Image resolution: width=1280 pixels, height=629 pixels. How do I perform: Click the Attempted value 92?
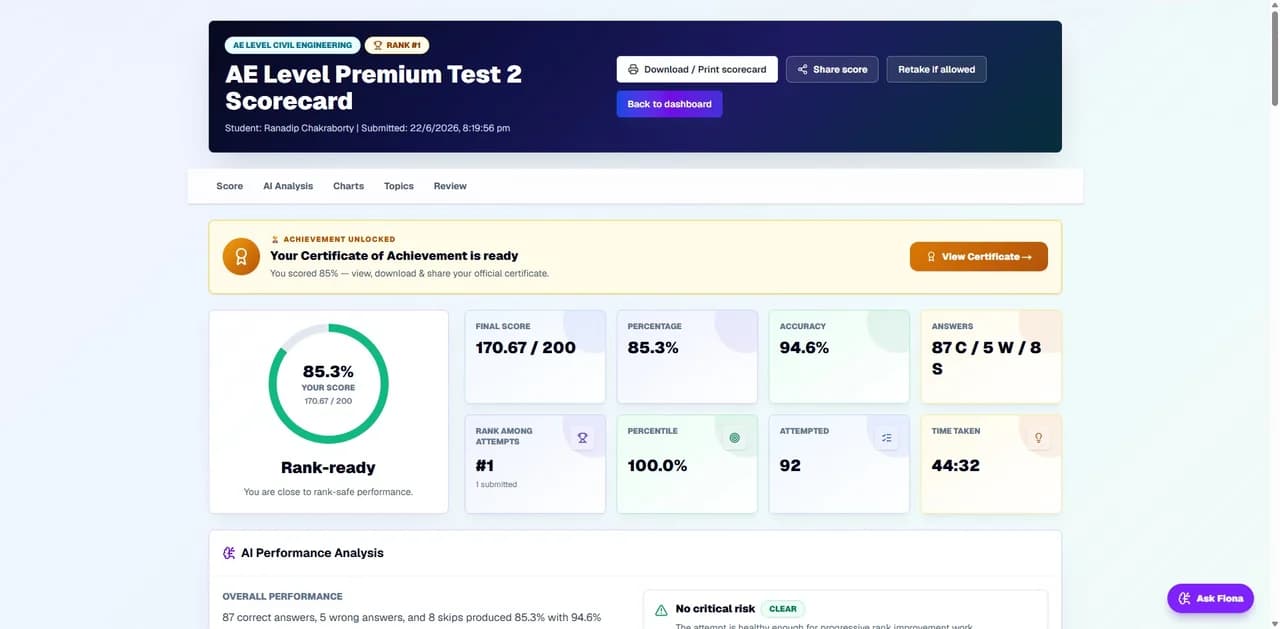pos(790,465)
